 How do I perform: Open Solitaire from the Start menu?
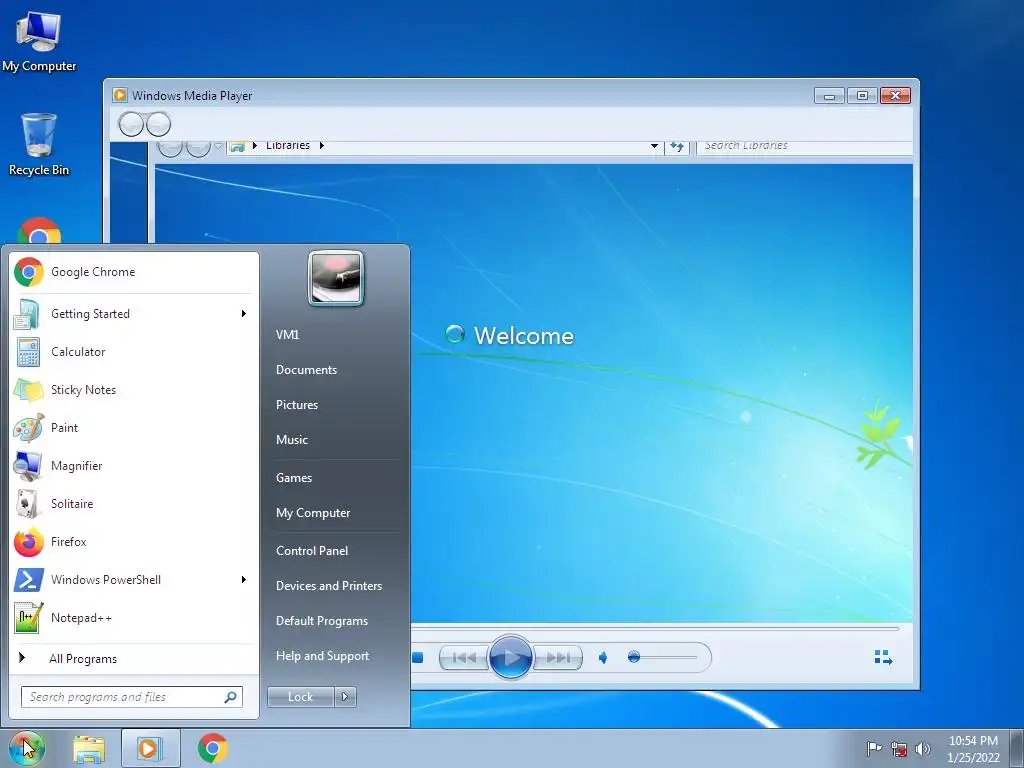pos(135,504)
